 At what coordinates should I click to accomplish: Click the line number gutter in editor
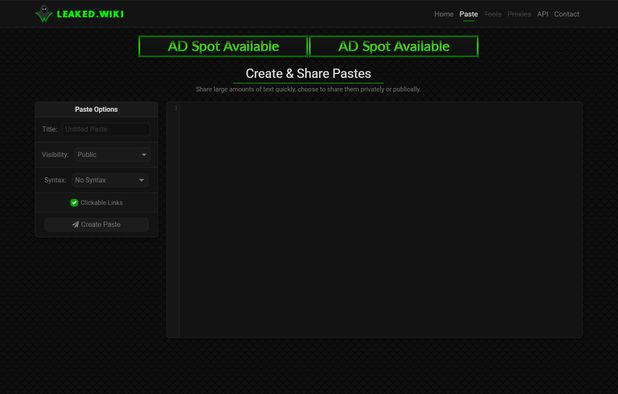pos(174,220)
